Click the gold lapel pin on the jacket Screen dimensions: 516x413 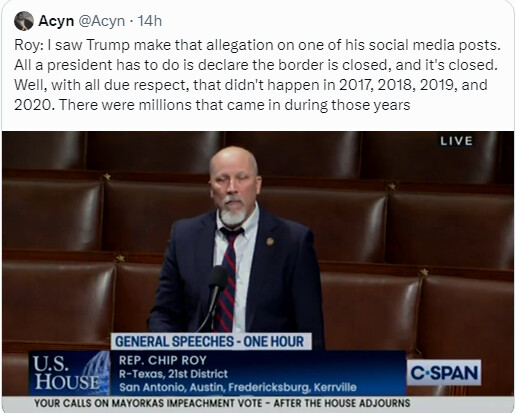[x=270, y=241]
